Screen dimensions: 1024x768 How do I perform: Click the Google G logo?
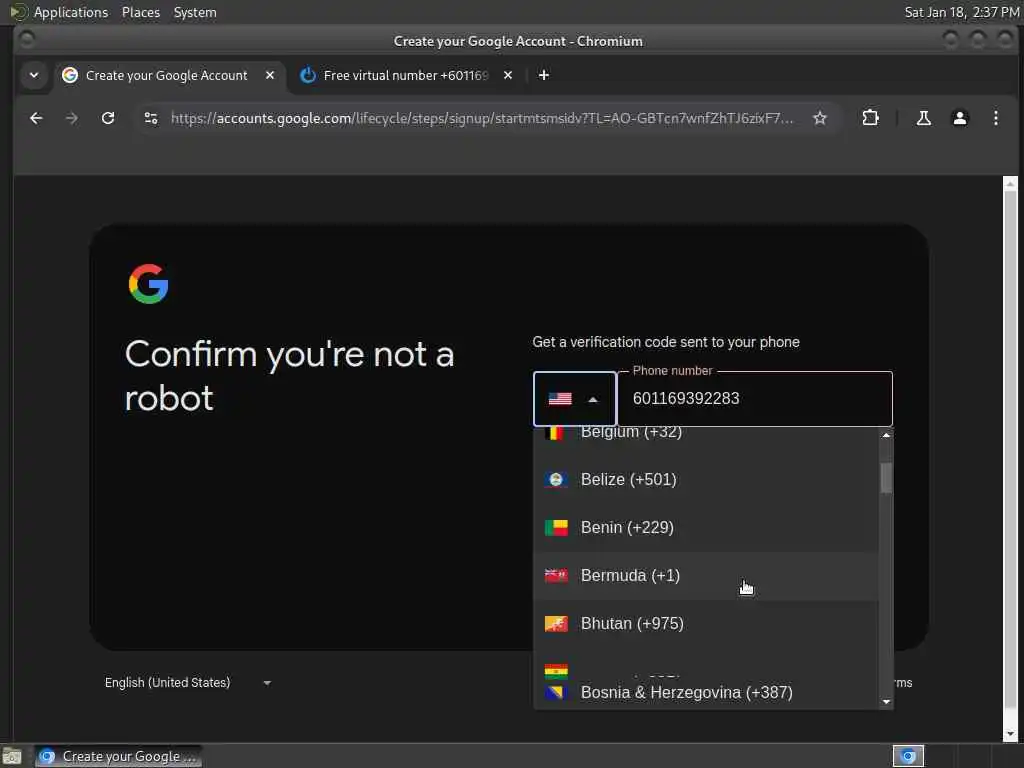pyautogui.click(x=148, y=284)
